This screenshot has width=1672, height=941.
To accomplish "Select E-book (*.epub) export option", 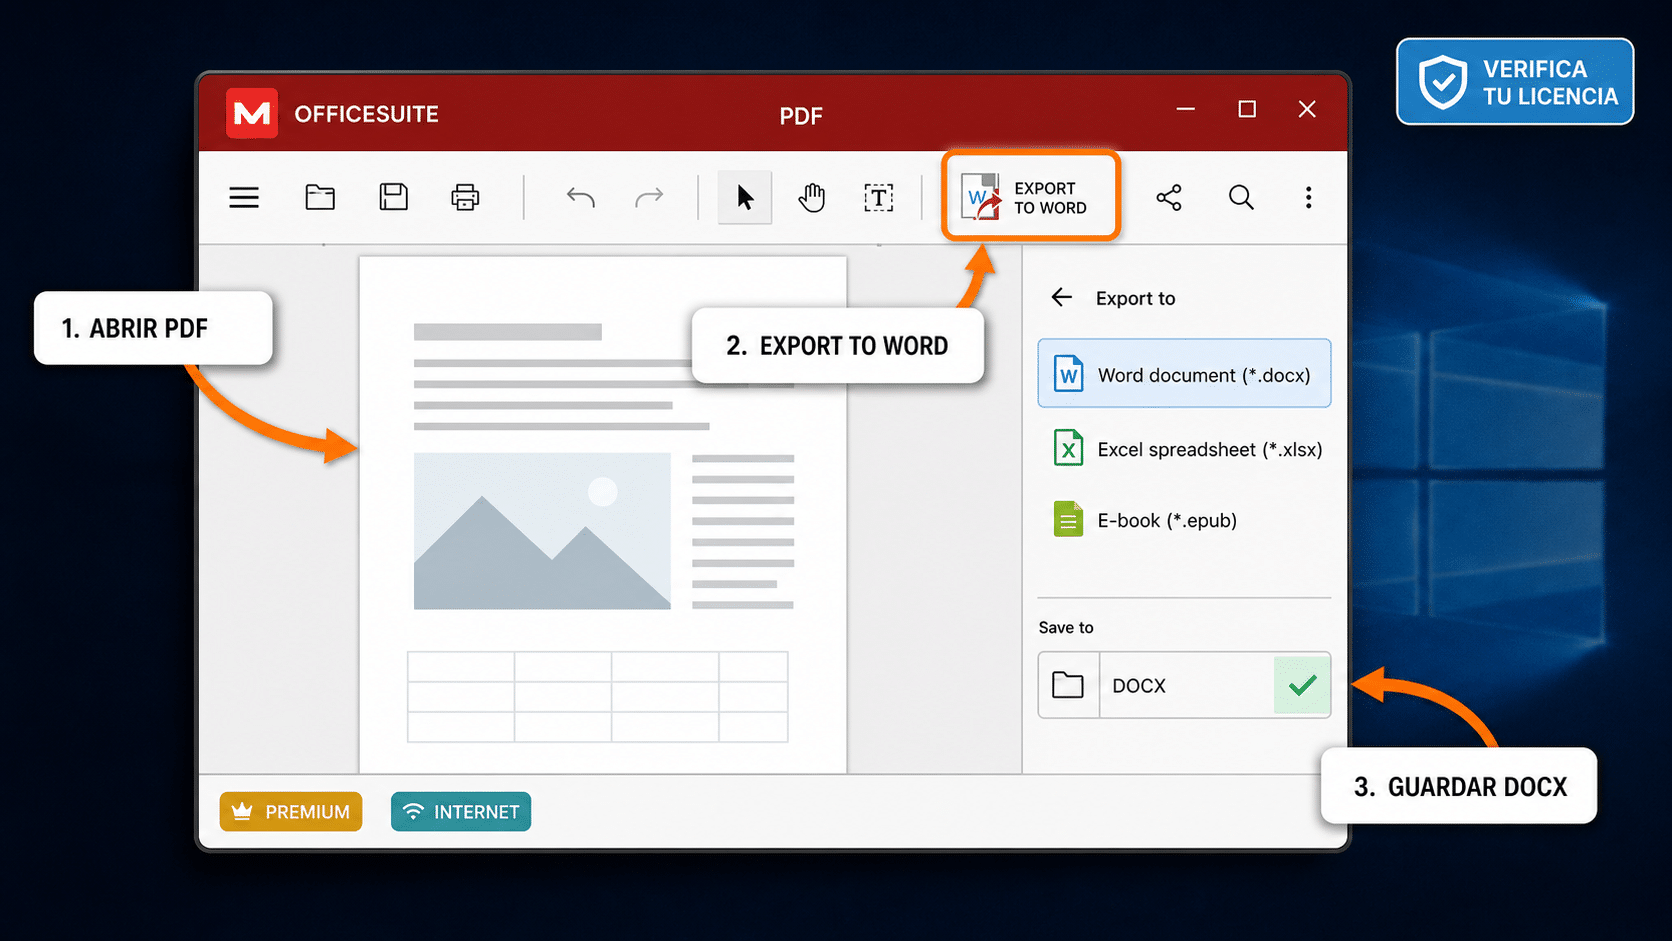I will click(1145, 520).
